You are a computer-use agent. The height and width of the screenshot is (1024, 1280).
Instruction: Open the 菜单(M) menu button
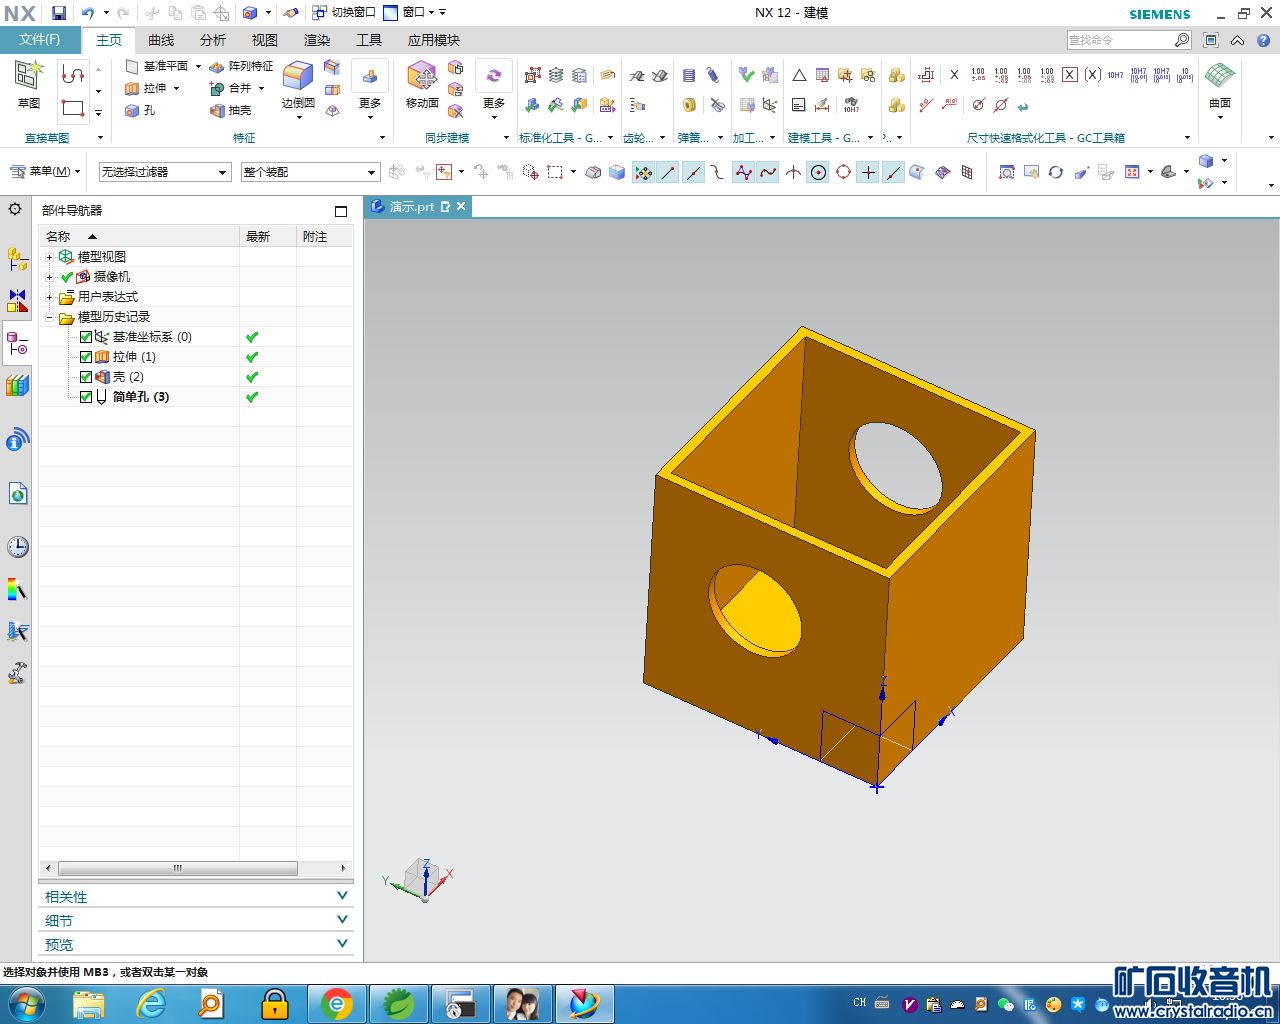click(x=45, y=172)
